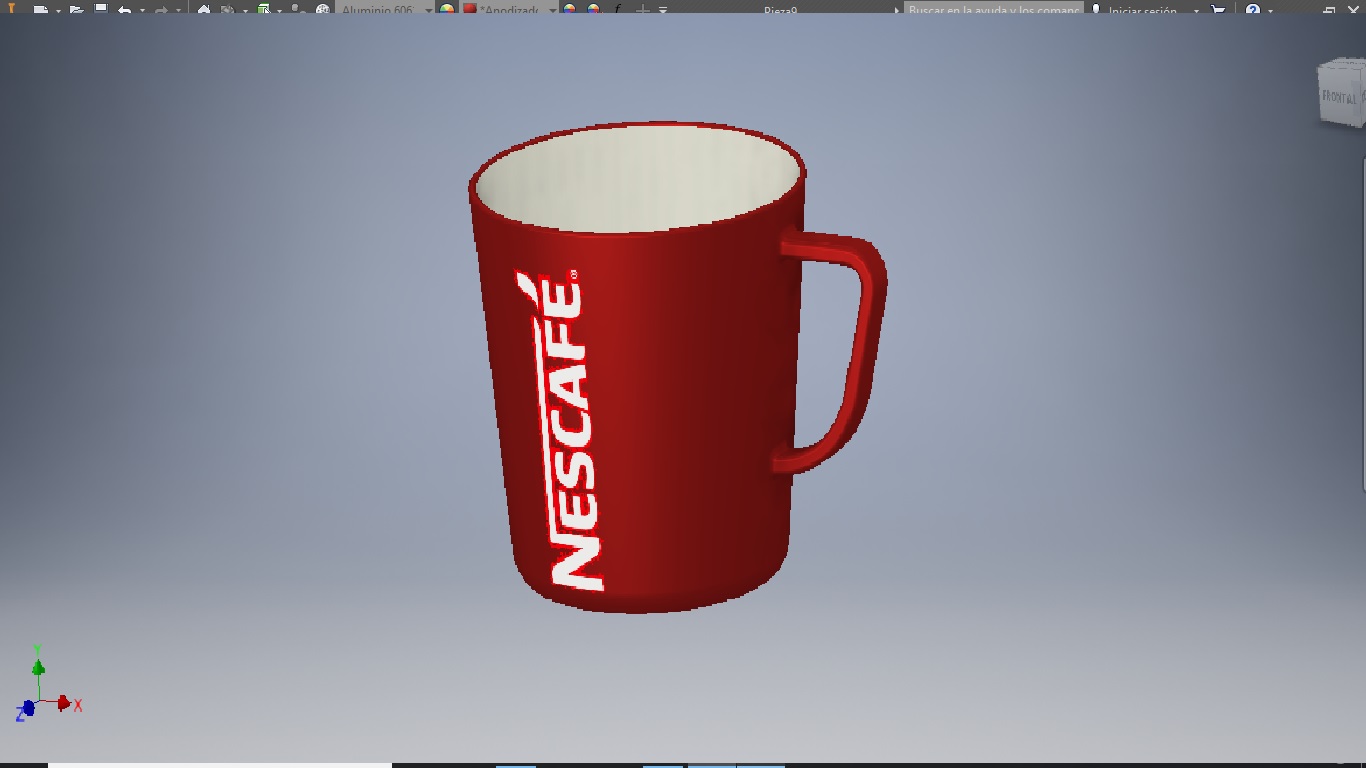The height and width of the screenshot is (768, 1366).
Task: Click the ViewCube Frontal face
Action: pos(1339,95)
